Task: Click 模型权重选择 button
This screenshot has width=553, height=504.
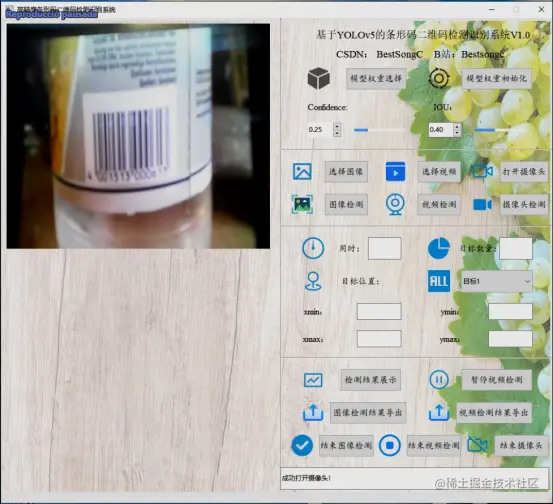Action: coord(376,78)
